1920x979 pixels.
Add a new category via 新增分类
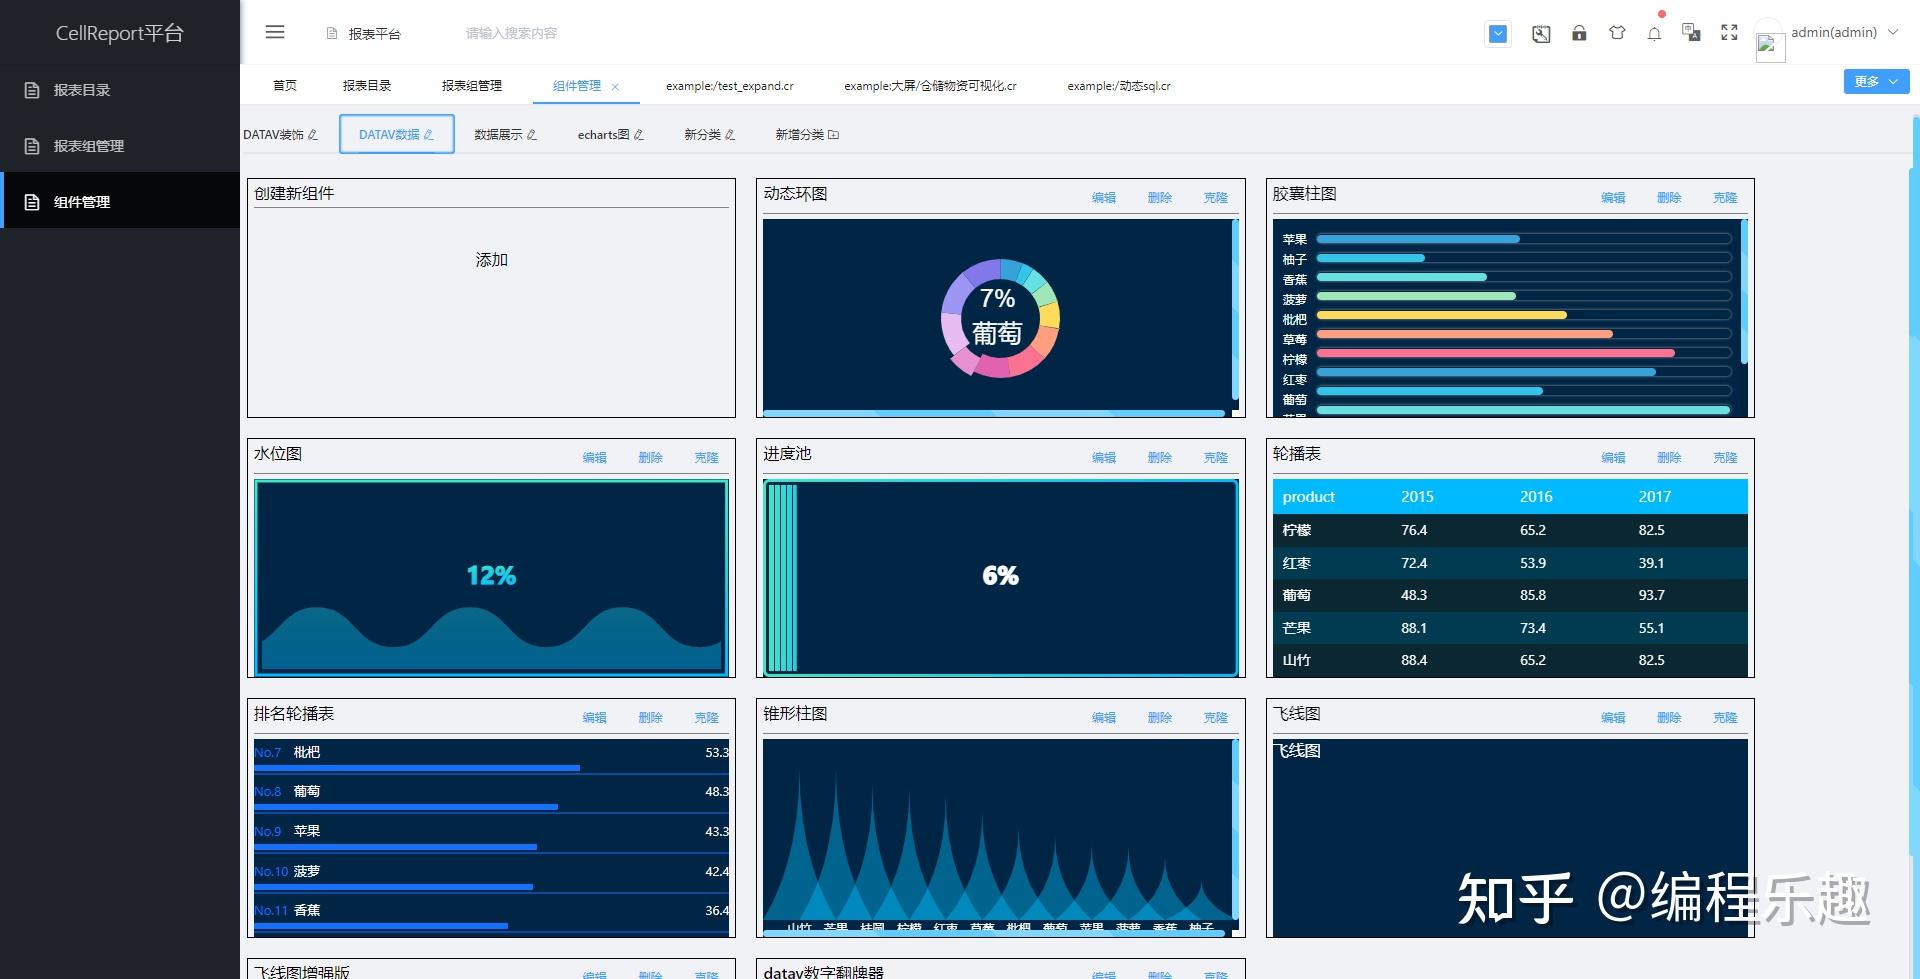click(x=807, y=134)
